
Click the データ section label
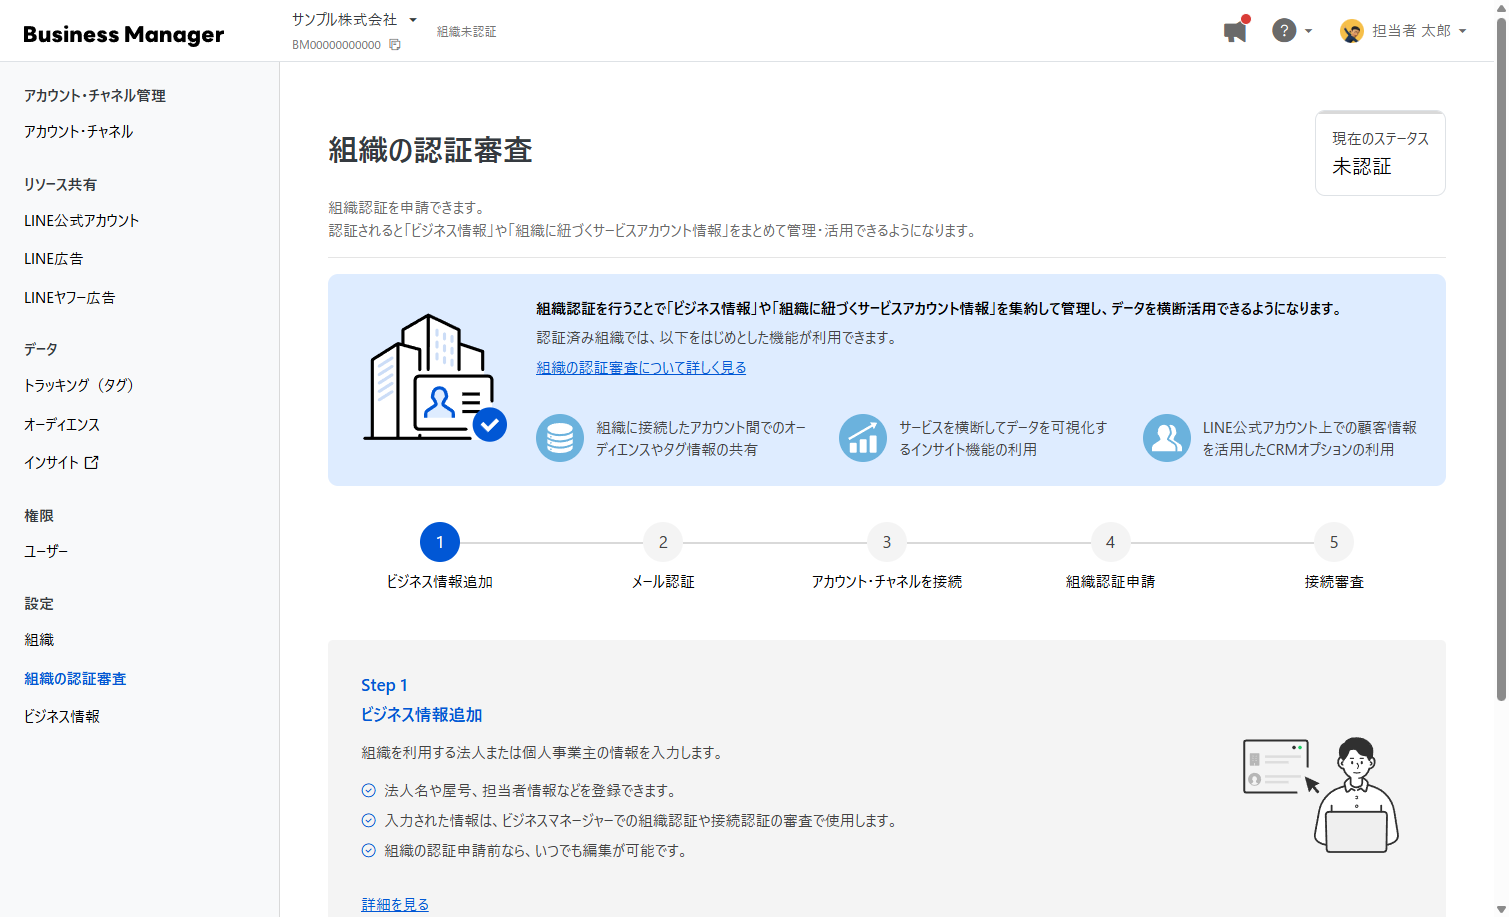point(41,349)
